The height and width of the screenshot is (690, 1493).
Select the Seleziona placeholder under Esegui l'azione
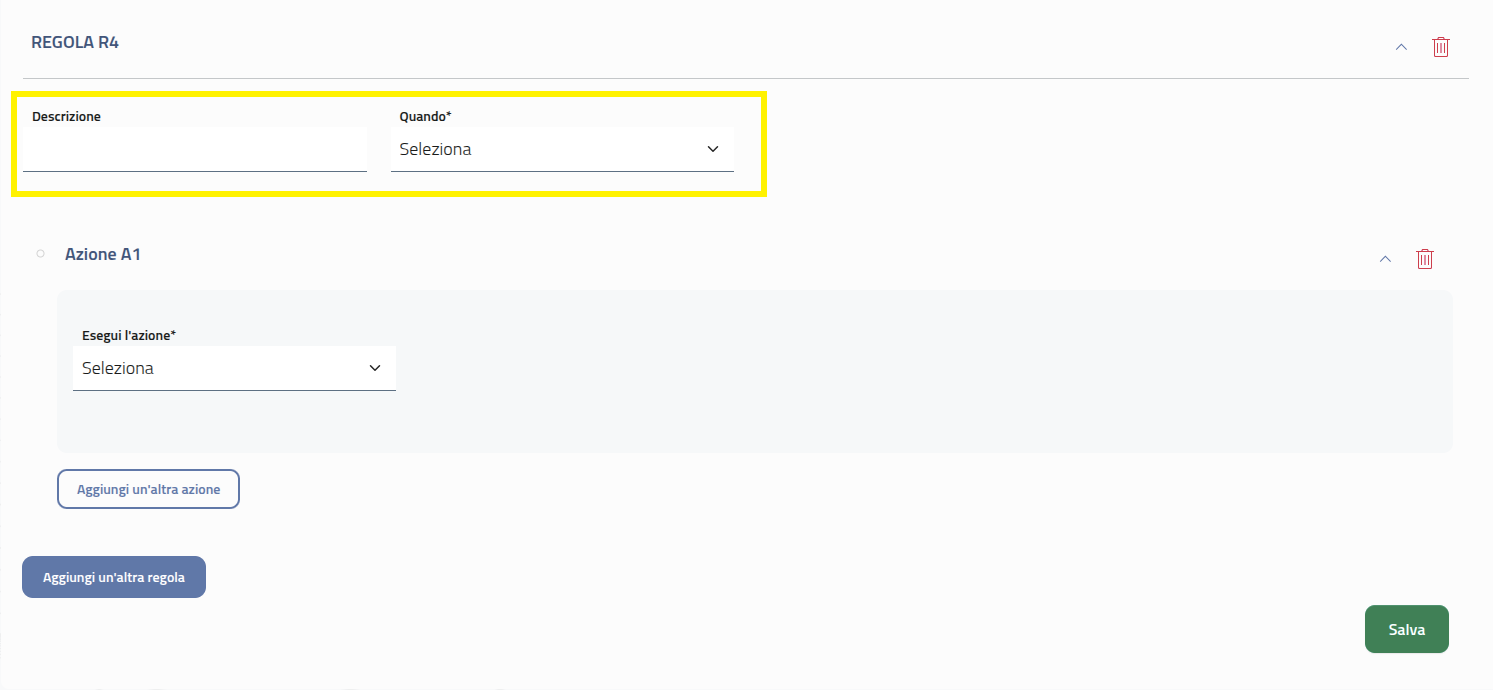[x=118, y=368]
